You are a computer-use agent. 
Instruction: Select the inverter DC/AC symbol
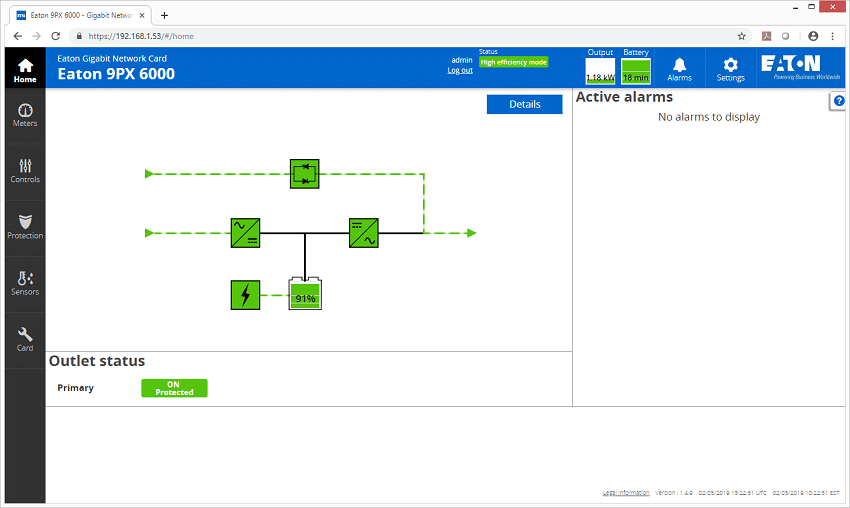[x=364, y=233]
